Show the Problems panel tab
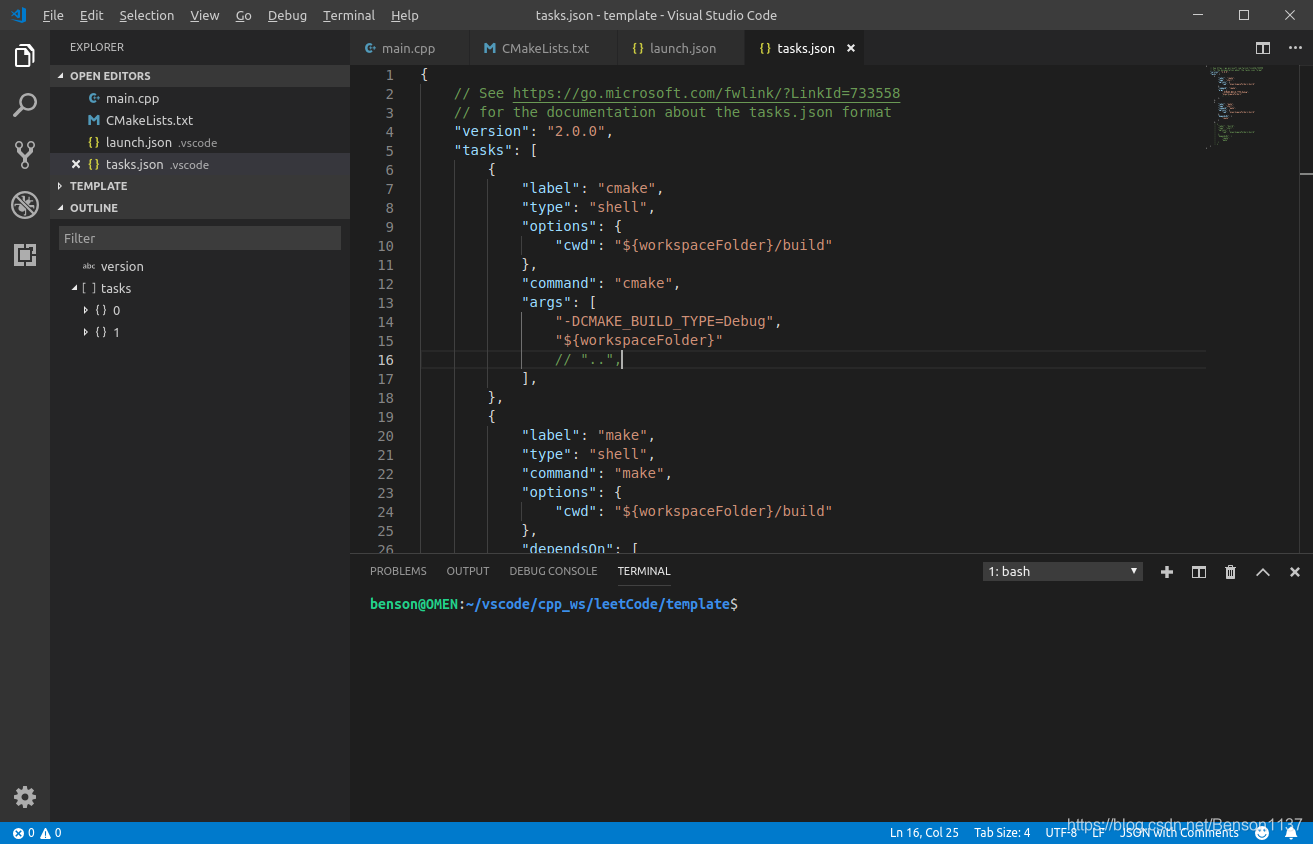The image size is (1313, 844). tap(398, 571)
